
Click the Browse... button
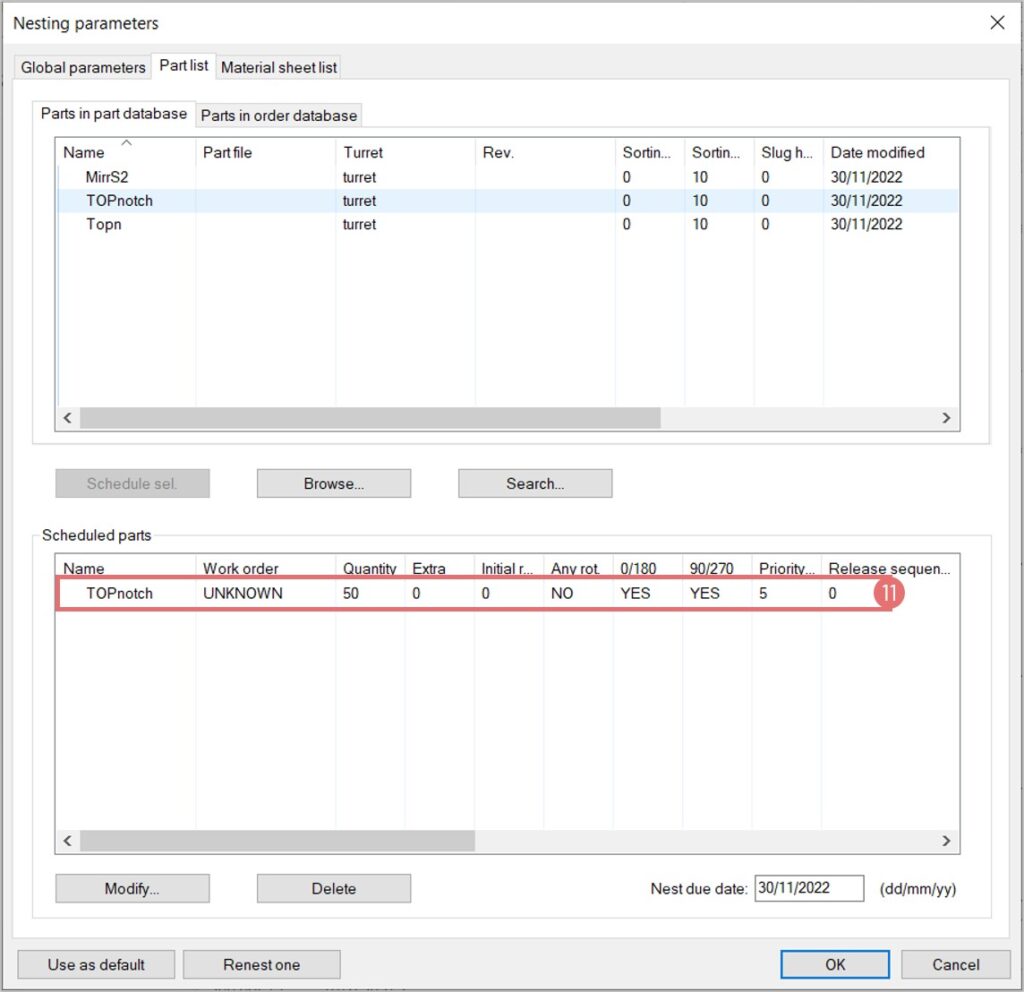pyautogui.click(x=333, y=484)
